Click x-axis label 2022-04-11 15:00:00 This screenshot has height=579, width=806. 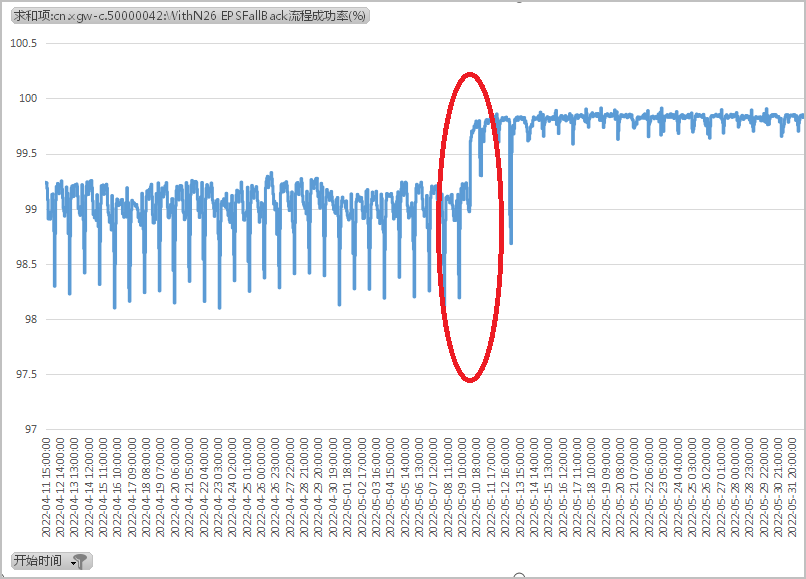coord(46,487)
